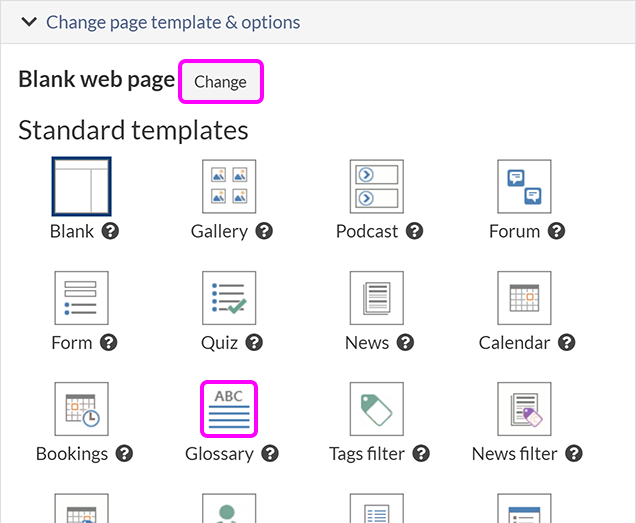Choose the Bookings template icon
Screen dimensions: 636x523
pyautogui.click(x=81, y=409)
